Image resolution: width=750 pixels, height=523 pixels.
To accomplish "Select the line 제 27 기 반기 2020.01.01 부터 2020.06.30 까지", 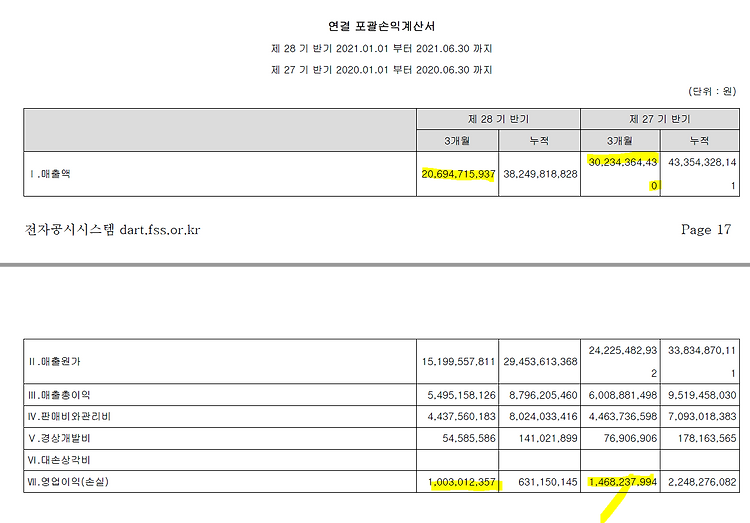I will coord(381,70).
